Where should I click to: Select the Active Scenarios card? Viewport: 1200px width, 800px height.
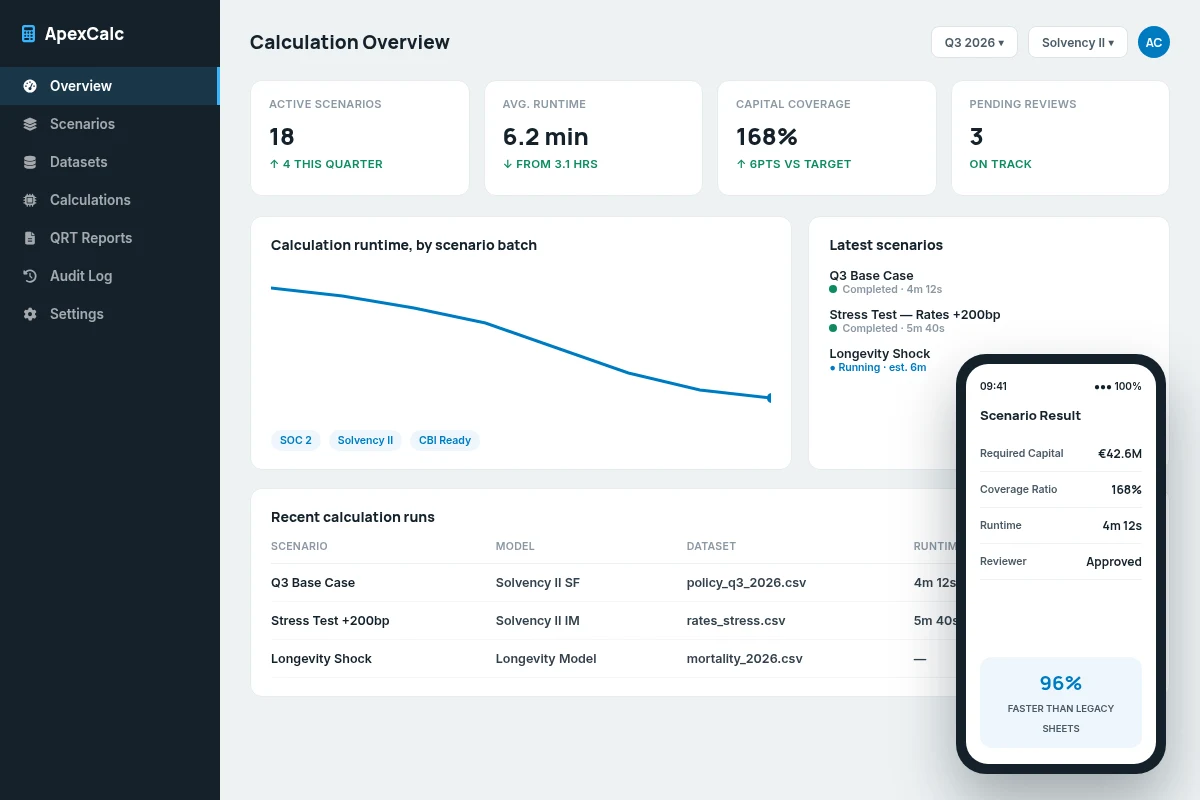pyautogui.click(x=360, y=138)
